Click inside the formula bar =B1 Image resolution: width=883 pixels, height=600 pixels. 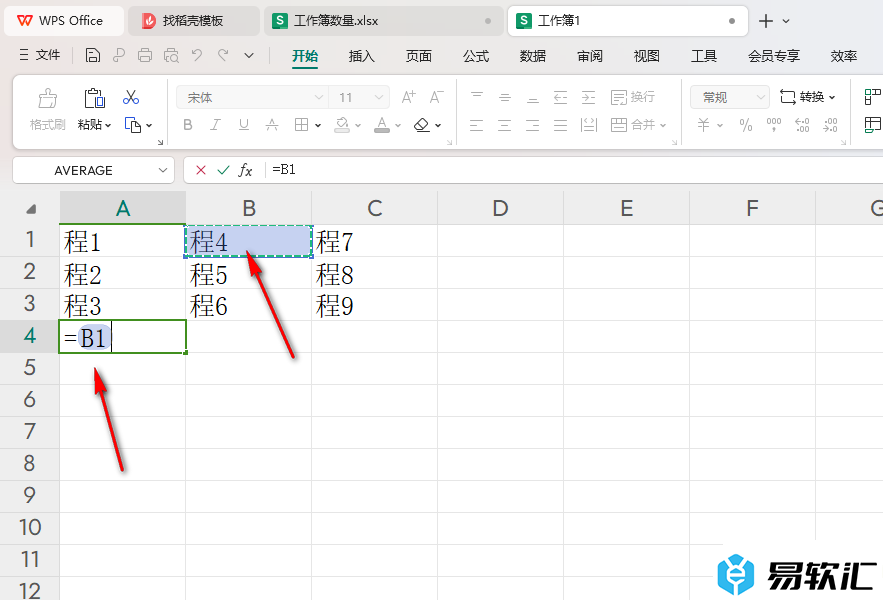point(573,170)
